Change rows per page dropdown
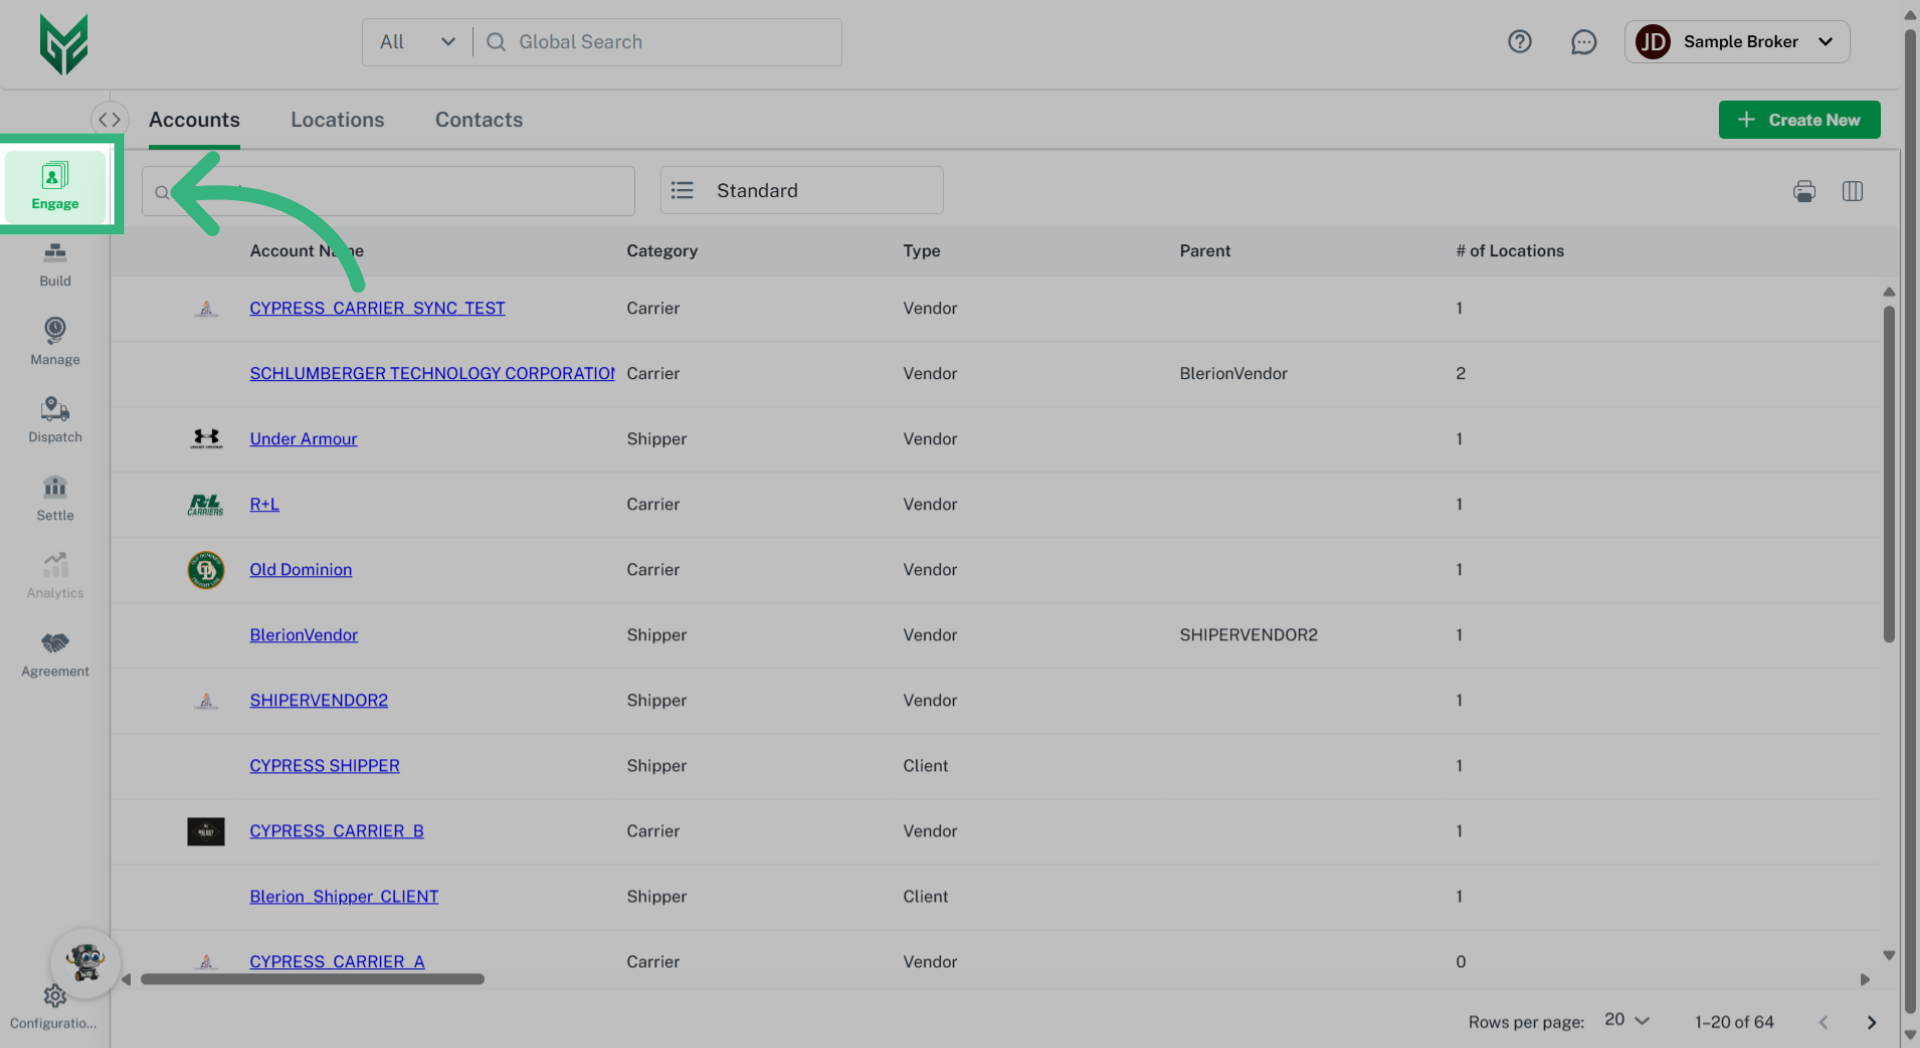Screen dimensions: 1920x1048 pyautogui.click(x=1626, y=1020)
